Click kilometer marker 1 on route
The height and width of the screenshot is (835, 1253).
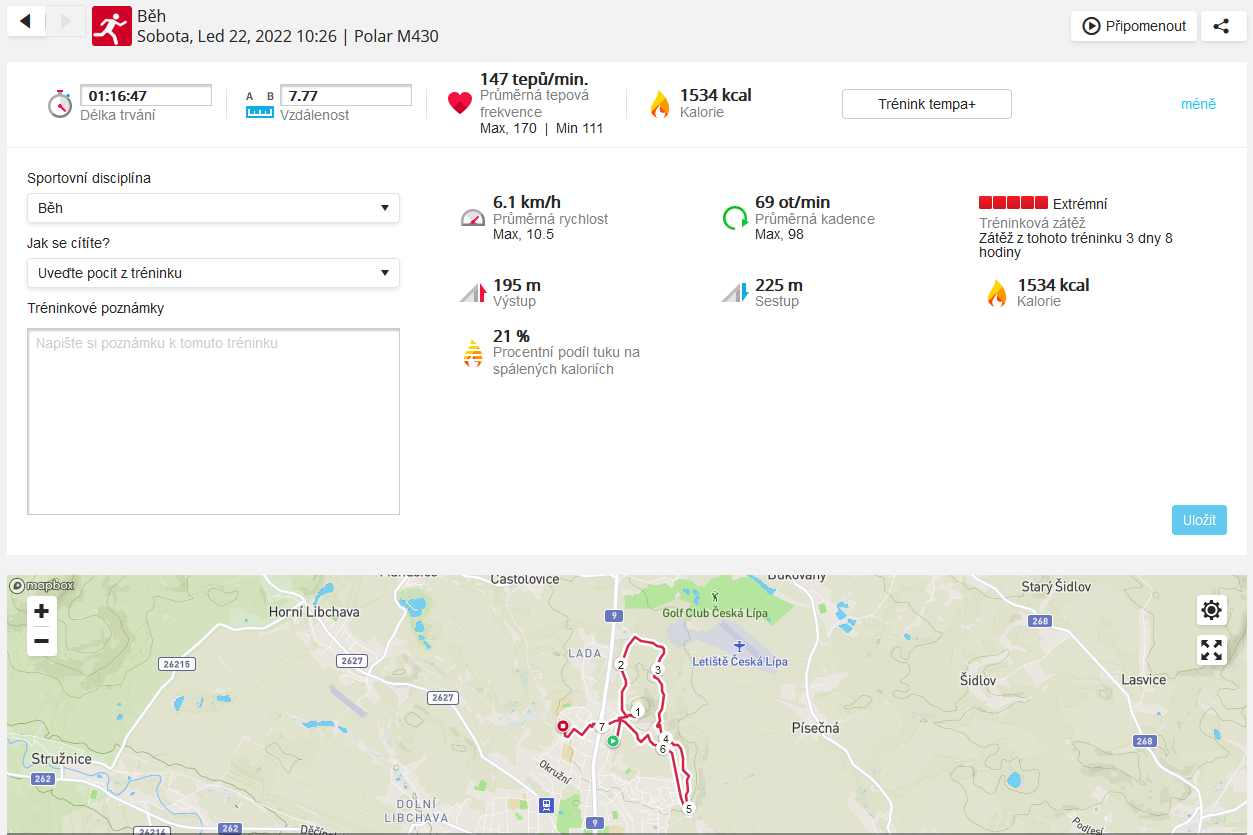[637, 712]
